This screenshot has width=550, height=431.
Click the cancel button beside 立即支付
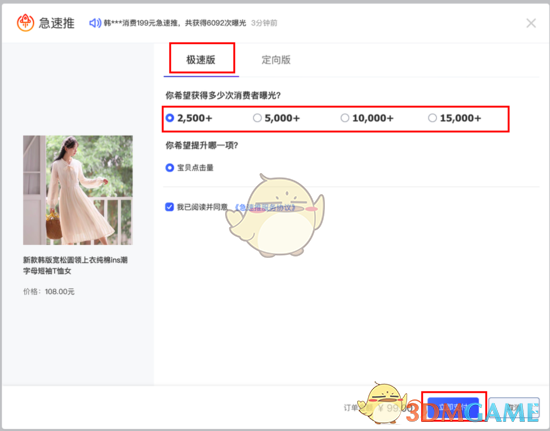pyautogui.click(x=514, y=408)
